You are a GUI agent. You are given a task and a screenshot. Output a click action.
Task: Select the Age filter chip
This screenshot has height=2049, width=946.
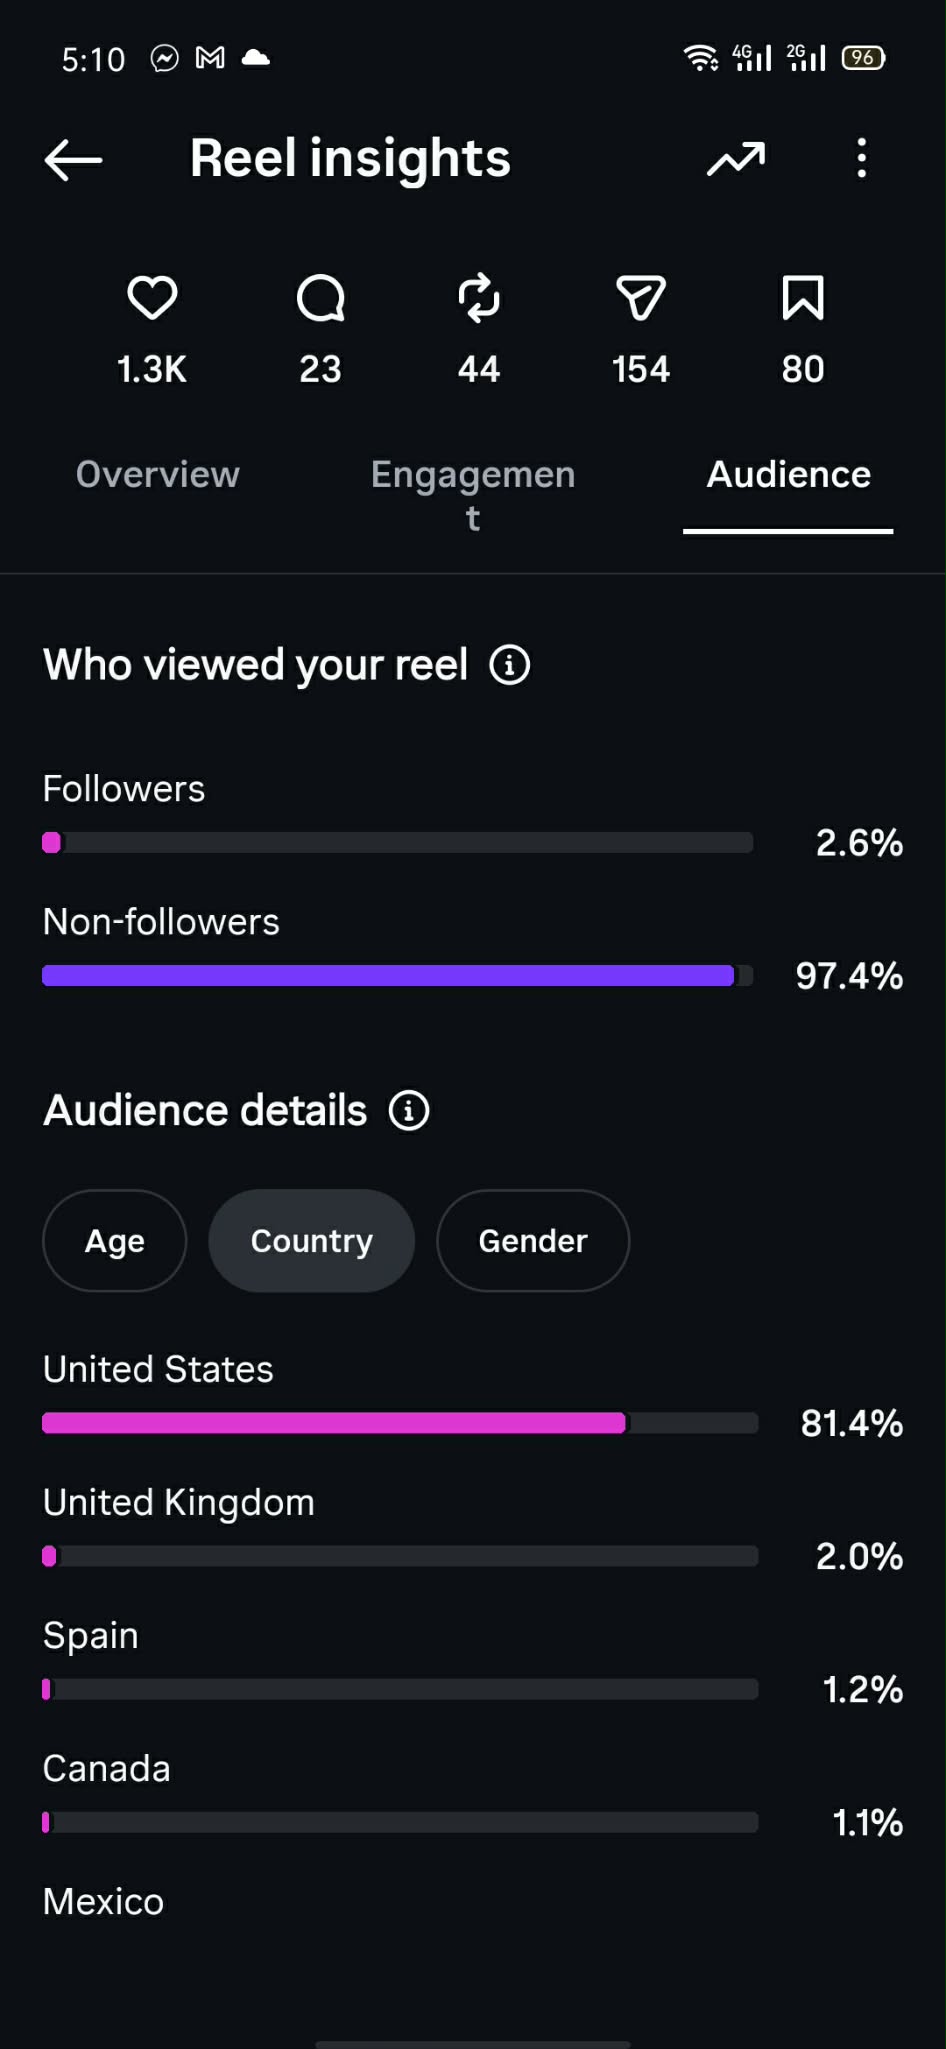point(115,1241)
